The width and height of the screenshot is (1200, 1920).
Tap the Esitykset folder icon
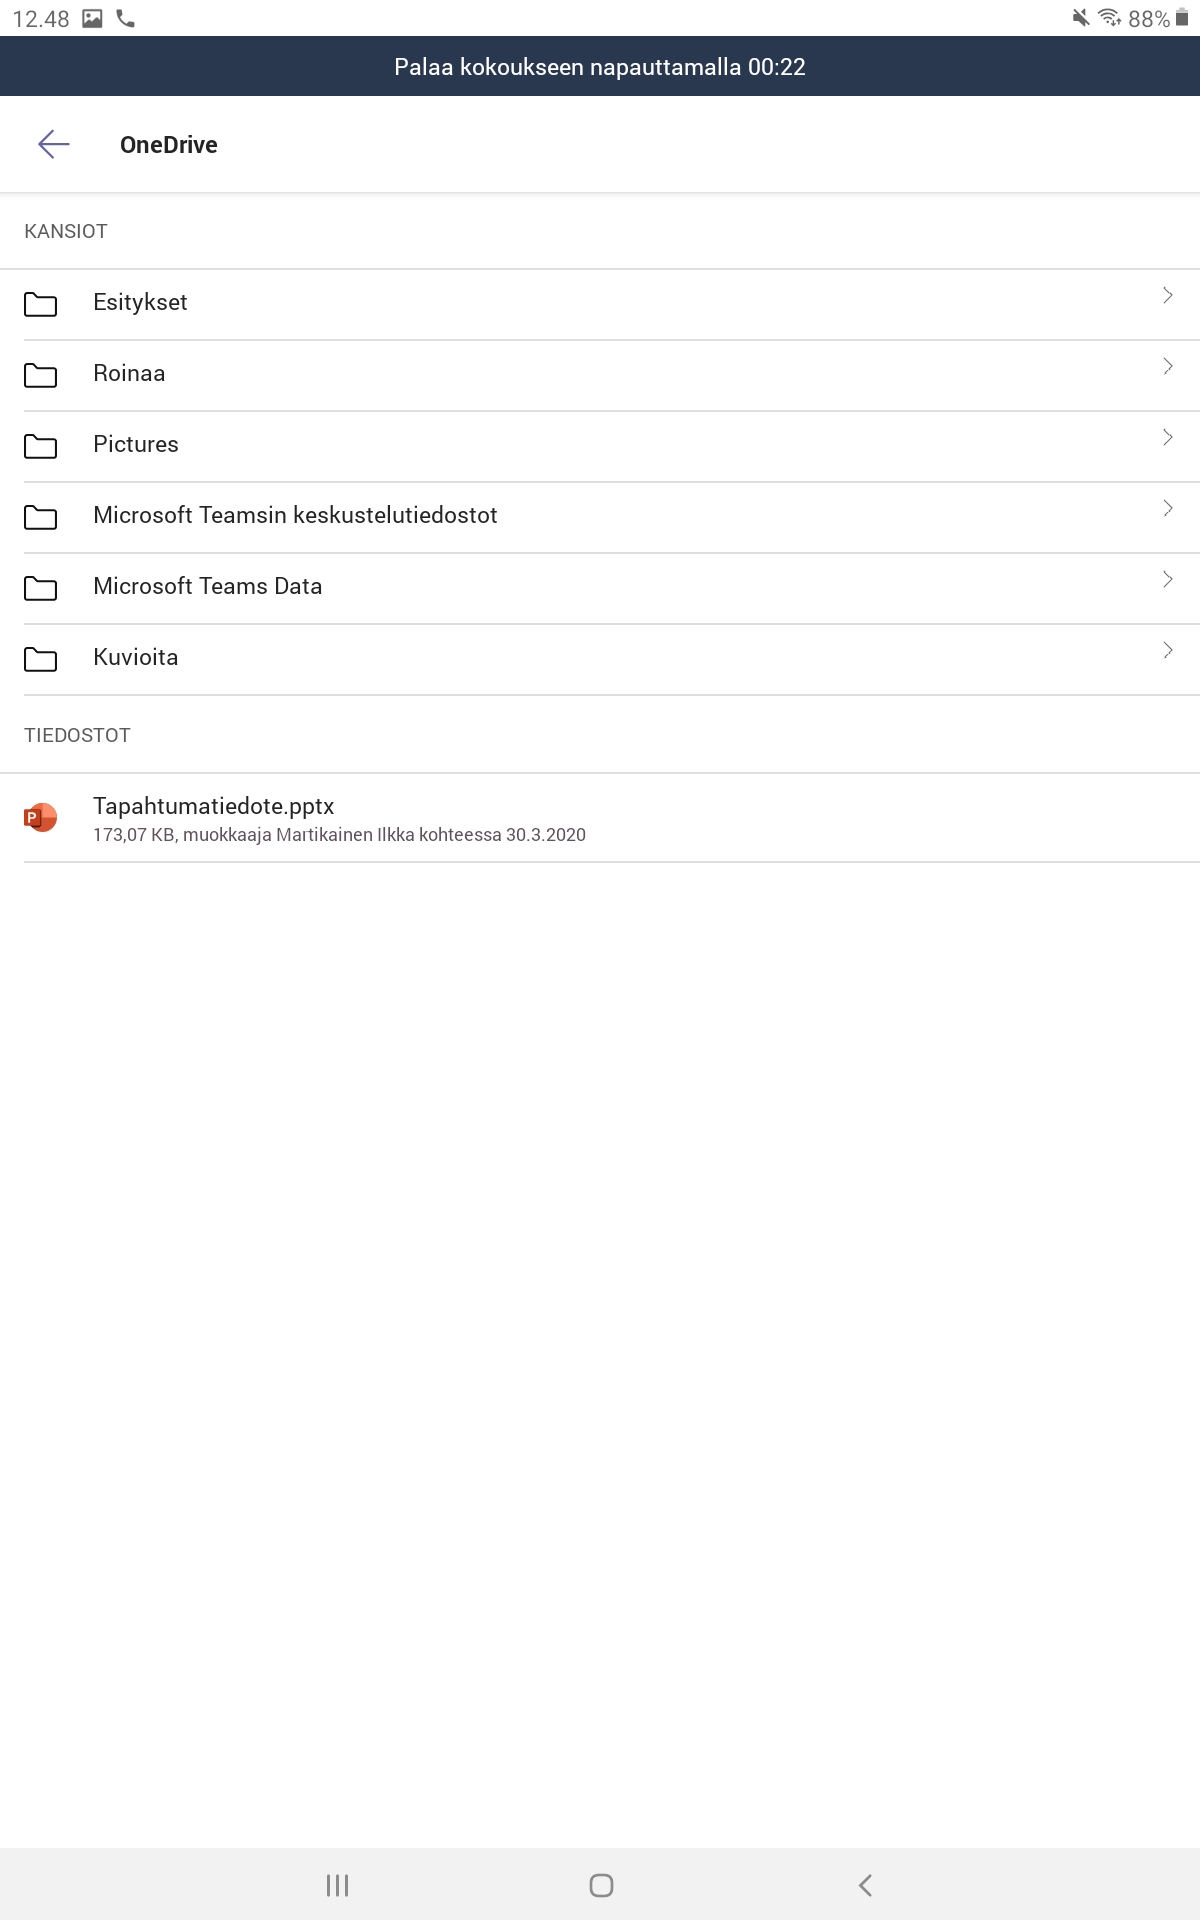tap(40, 304)
